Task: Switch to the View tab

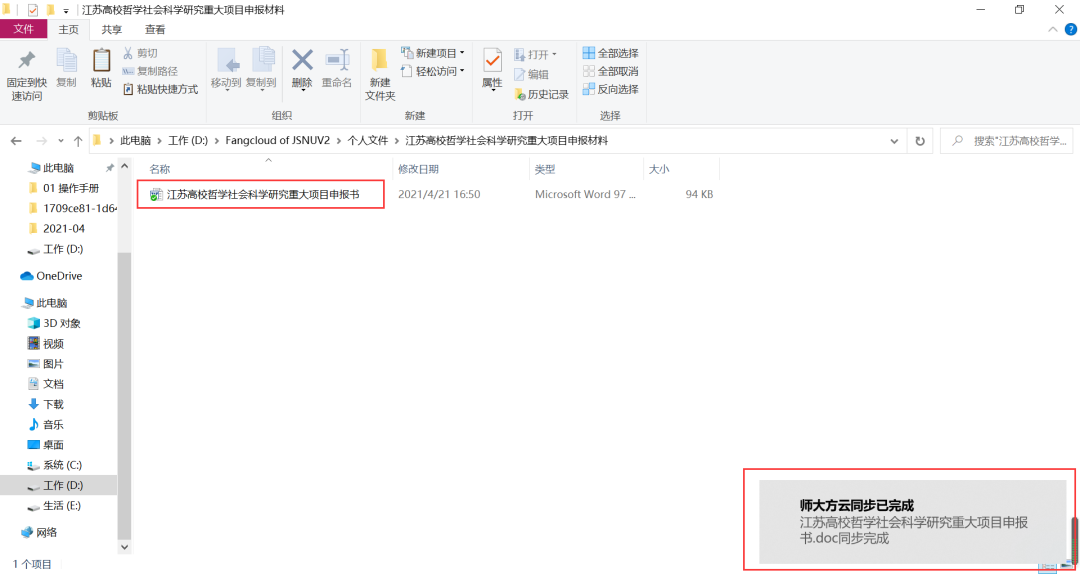Action: [x=155, y=30]
